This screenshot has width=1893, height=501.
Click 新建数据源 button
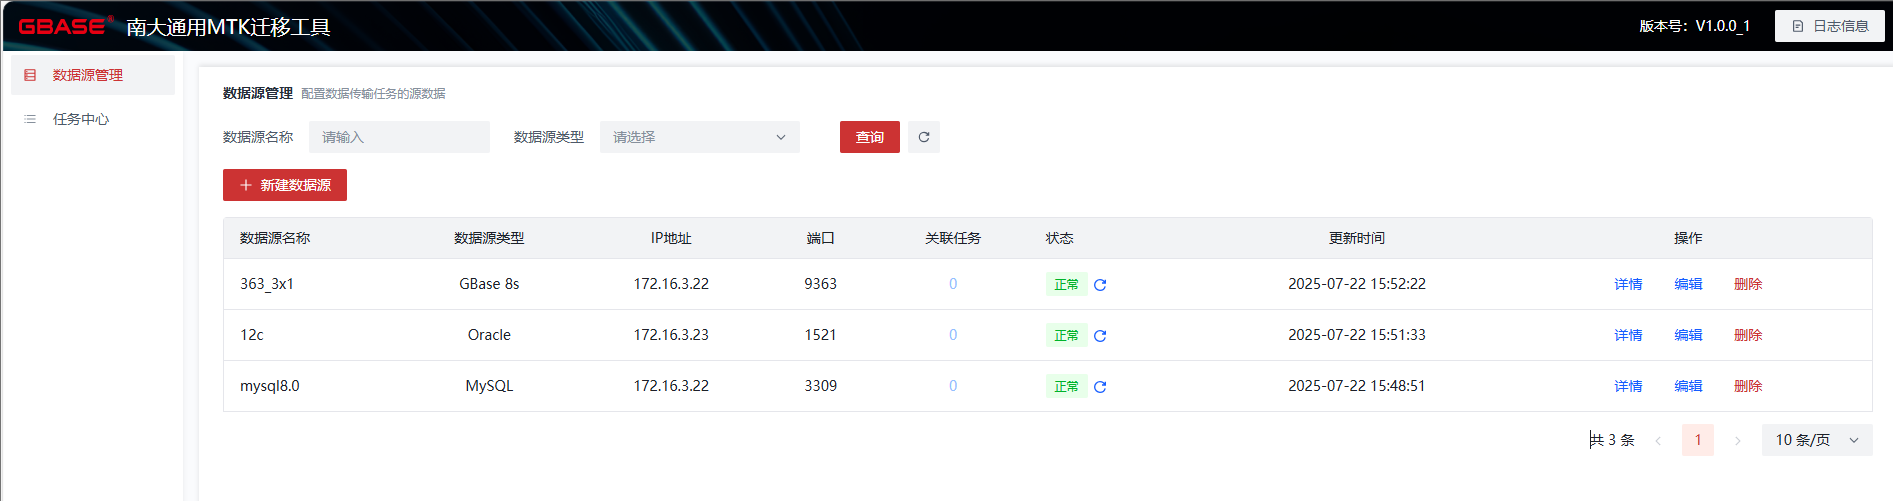tap(285, 185)
